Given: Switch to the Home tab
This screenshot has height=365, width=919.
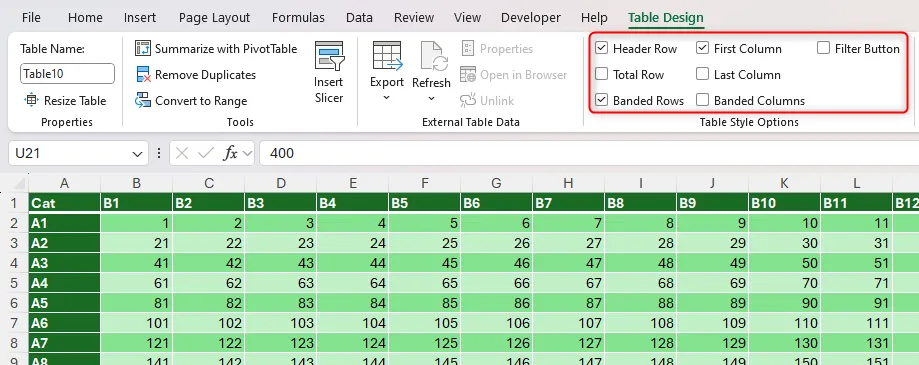Looking at the screenshot, I should click(x=85, y=18).
